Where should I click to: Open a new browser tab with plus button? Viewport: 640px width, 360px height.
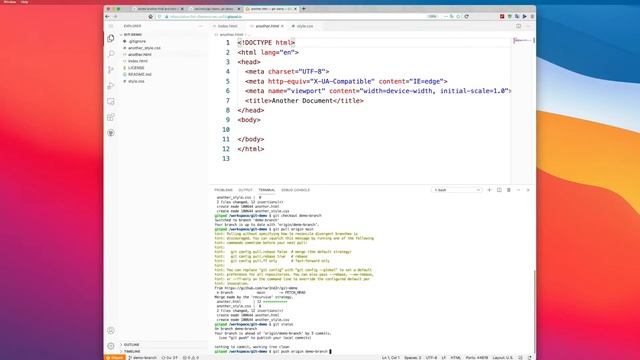click(304, 9)
